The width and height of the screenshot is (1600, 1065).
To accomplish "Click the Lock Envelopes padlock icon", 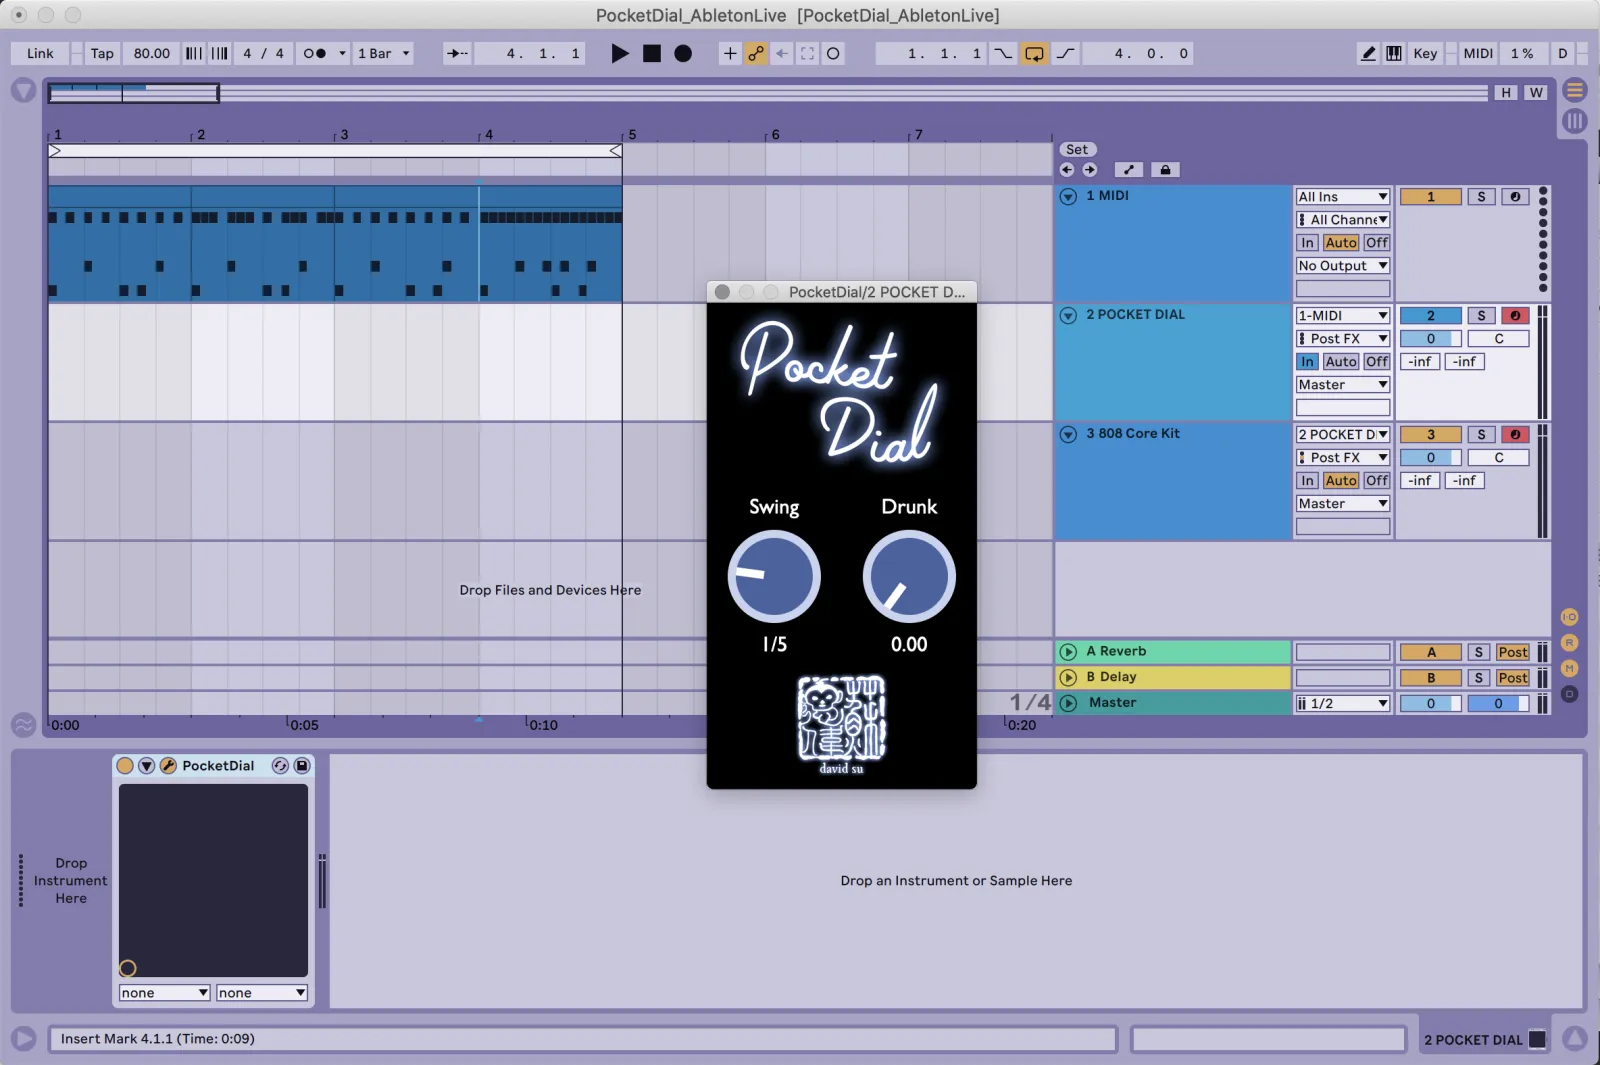I will 1165,170.
